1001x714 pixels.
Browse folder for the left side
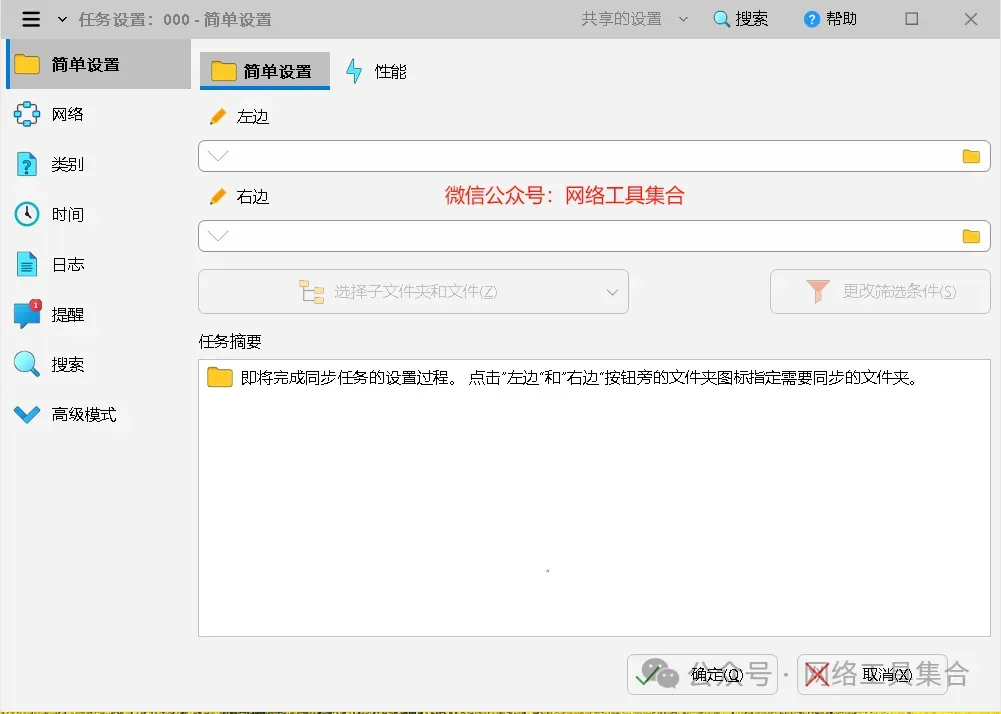(x=971, y=156)
